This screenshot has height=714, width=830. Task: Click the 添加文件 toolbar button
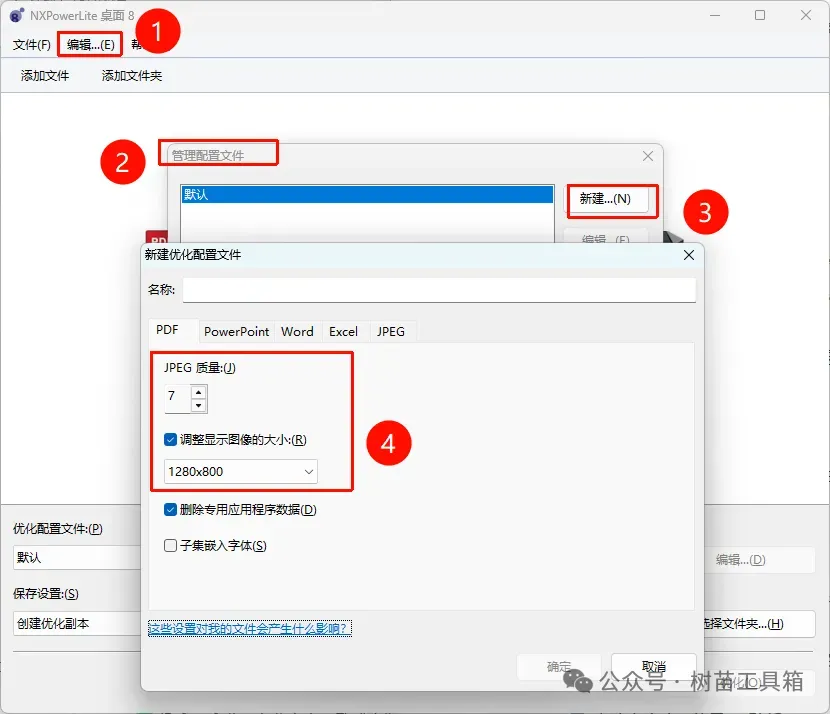click(x=45, y=76)
